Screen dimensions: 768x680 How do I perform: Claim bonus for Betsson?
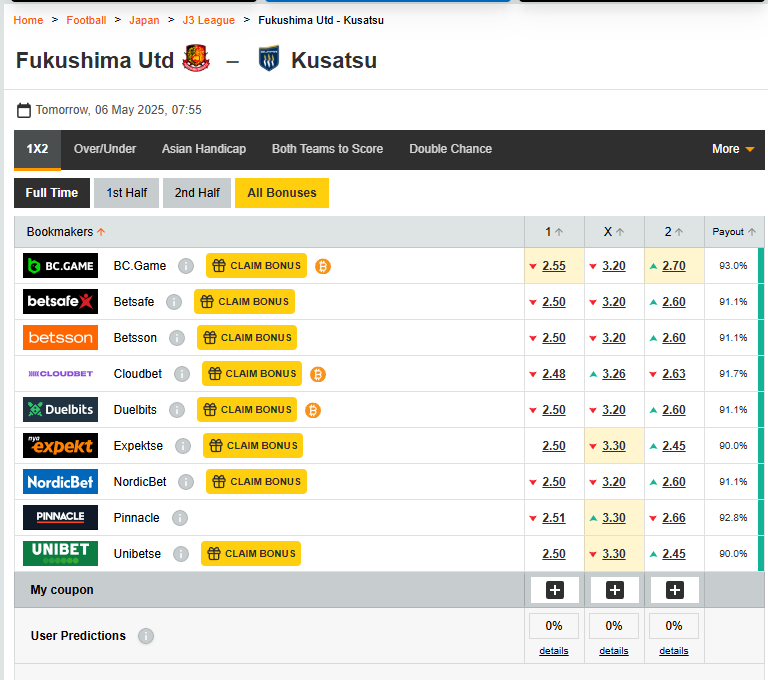pos(247,338)
